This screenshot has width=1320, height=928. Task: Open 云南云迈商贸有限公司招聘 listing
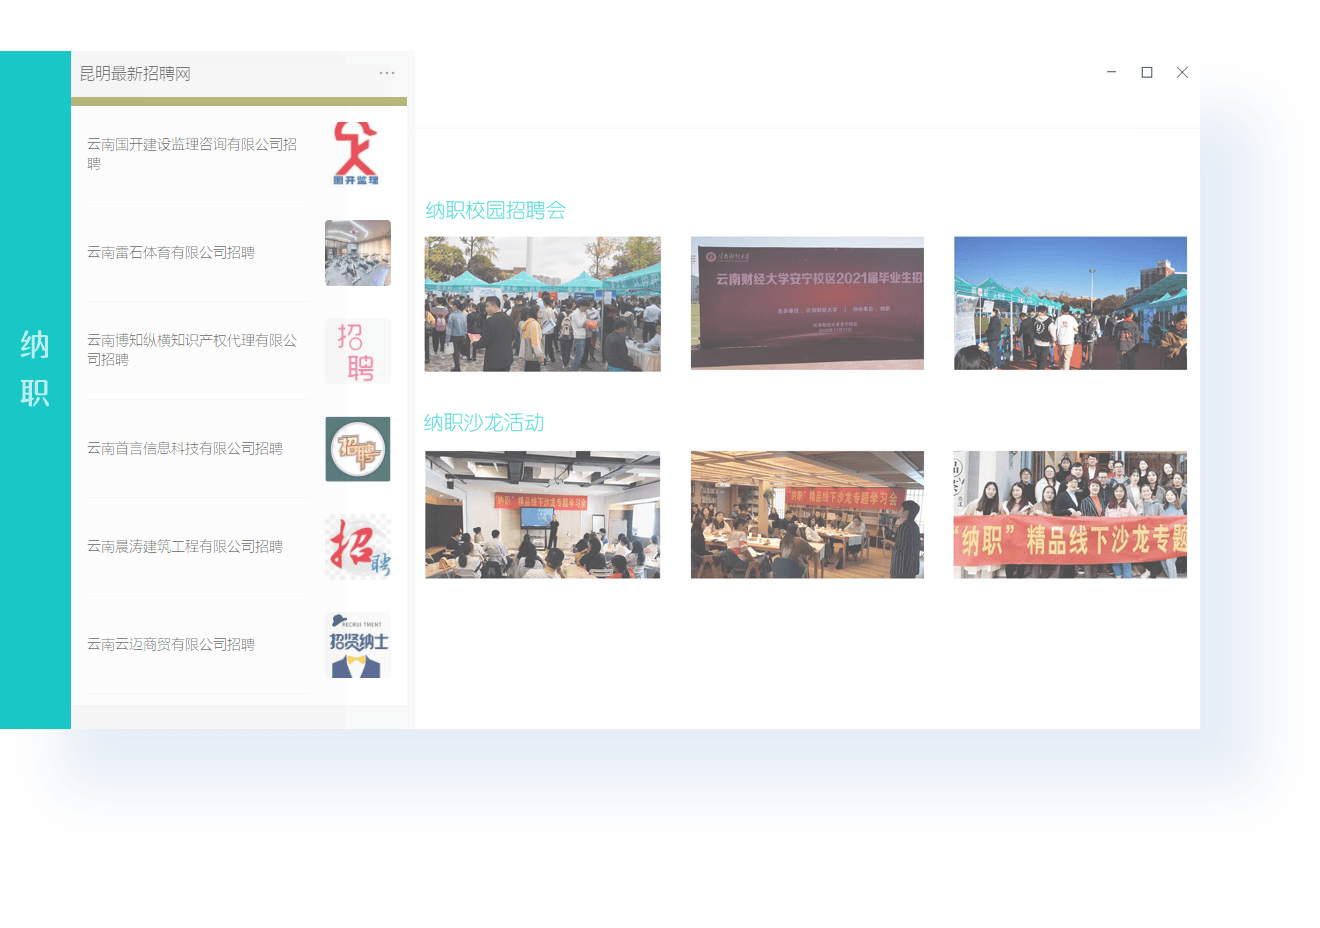coord(171,645)
